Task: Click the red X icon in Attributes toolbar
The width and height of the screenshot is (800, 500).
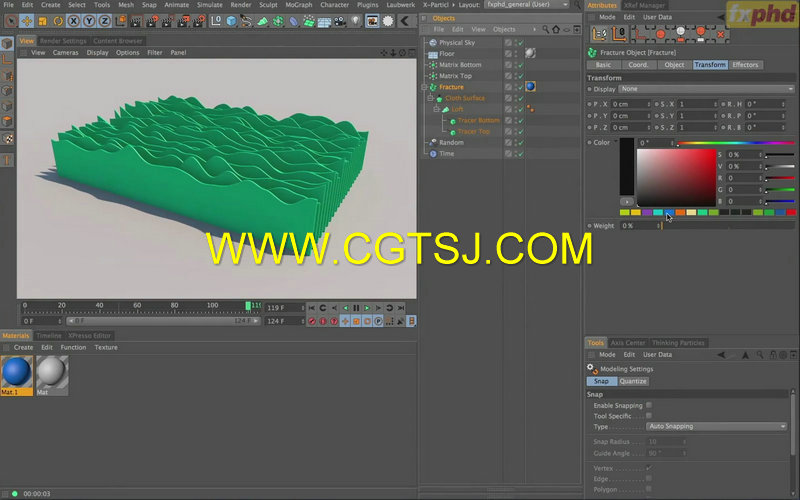Action: click(x=720, y=34)
